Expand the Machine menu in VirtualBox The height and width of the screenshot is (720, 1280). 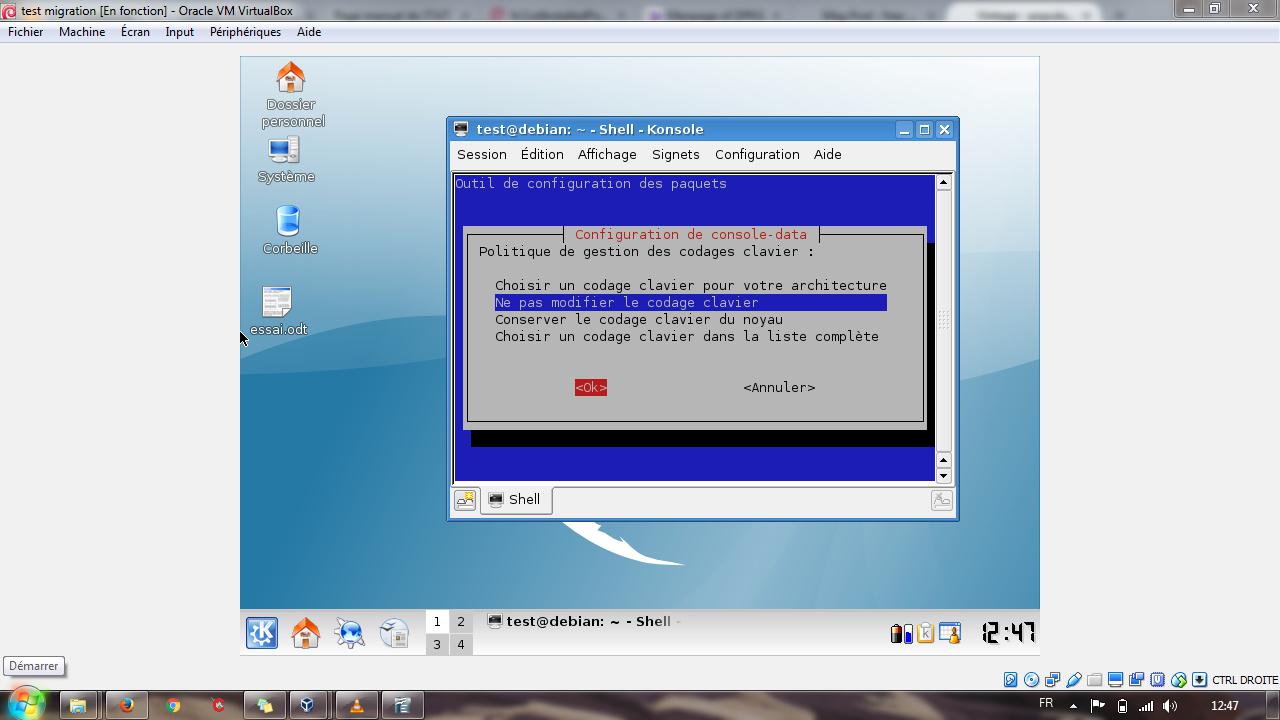pos(82,32)
